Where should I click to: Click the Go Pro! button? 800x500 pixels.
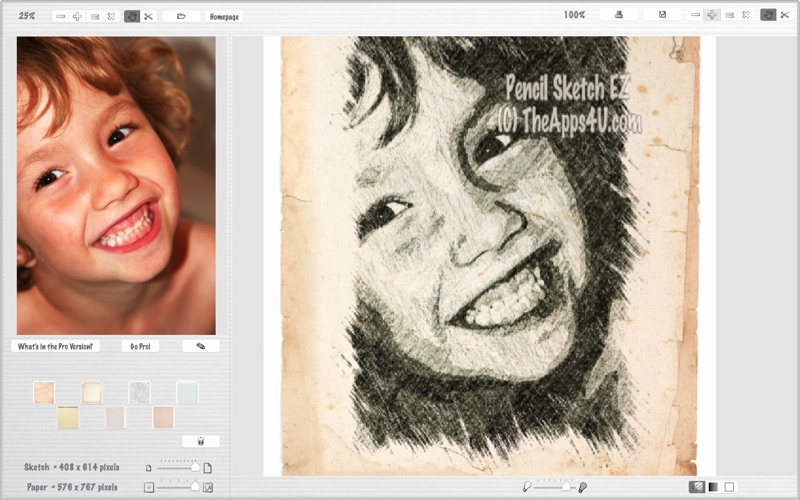click(140, 346)
